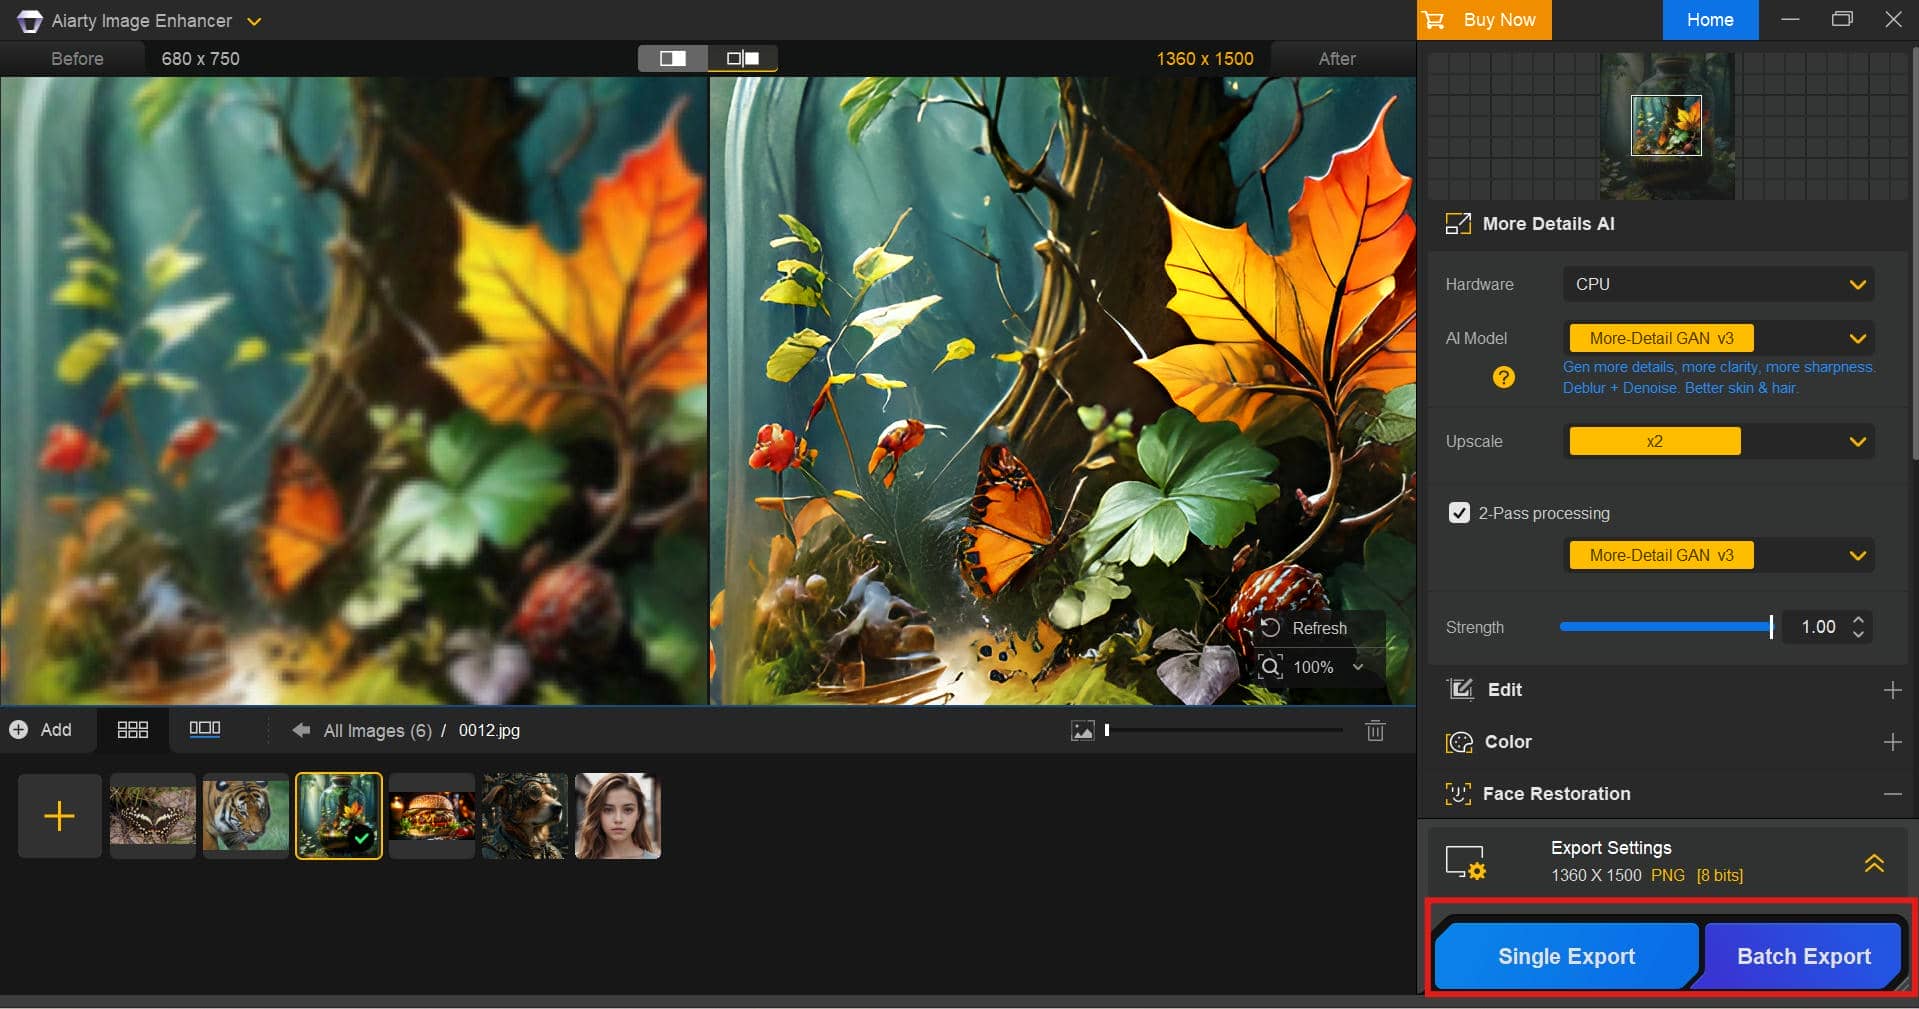1919x1009 pixels.
Task: Click the More Details AI icon
Action: tap(1458, 224)
